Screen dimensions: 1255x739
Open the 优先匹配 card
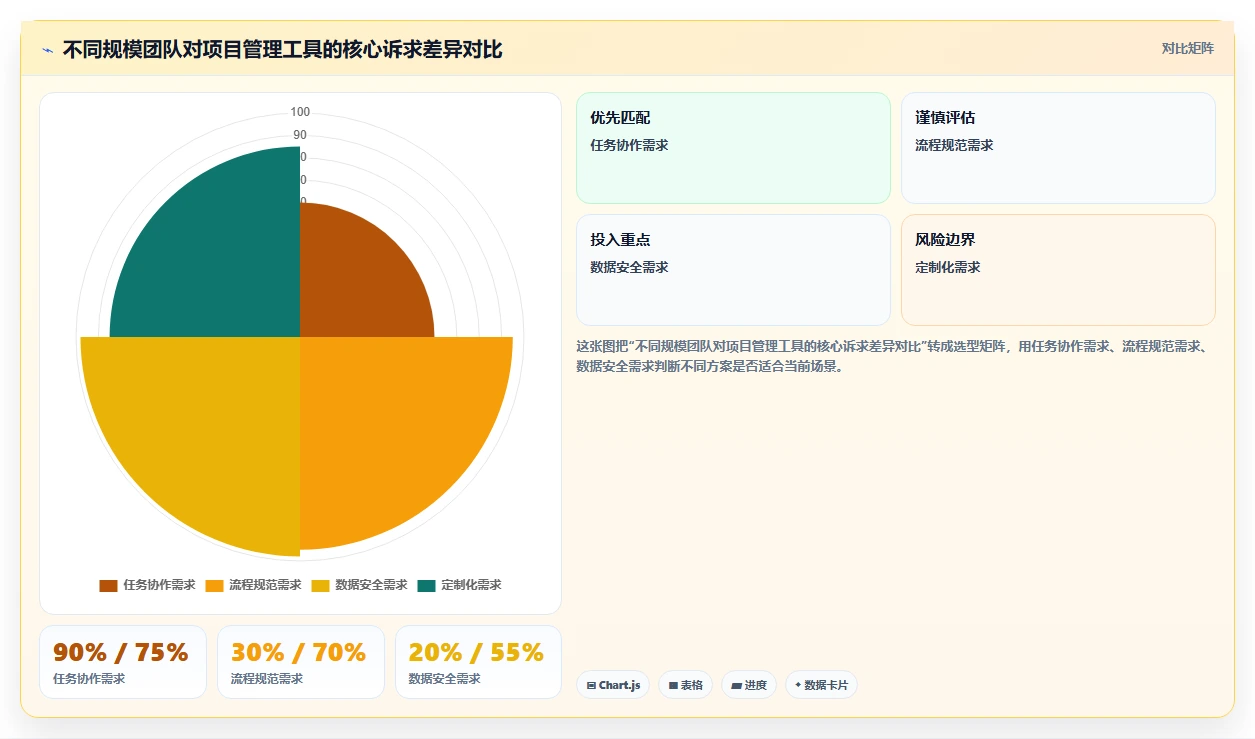click(733, 148)
